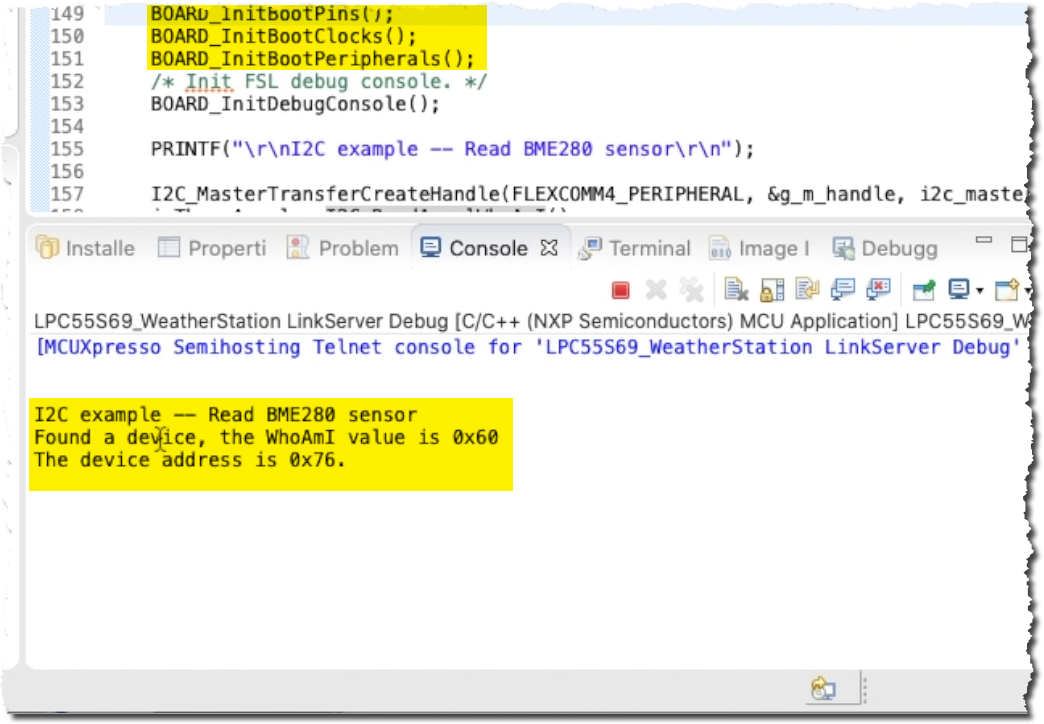
Task: Open the Problems tab
Action: 344,248
